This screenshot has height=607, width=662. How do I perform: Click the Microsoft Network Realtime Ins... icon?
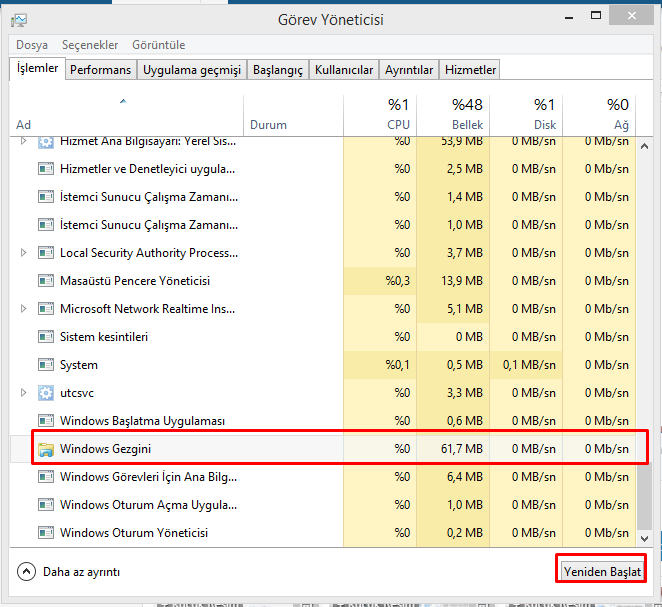46,309
